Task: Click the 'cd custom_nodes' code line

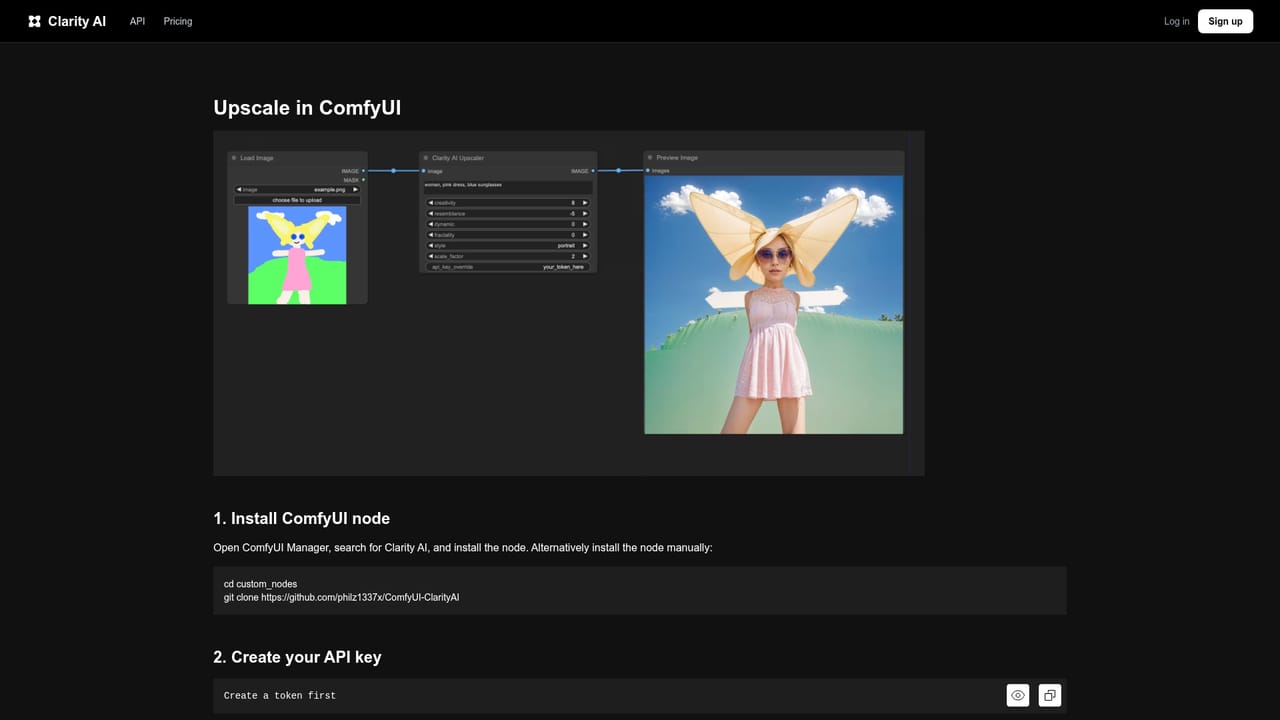Action: point(260,584)
